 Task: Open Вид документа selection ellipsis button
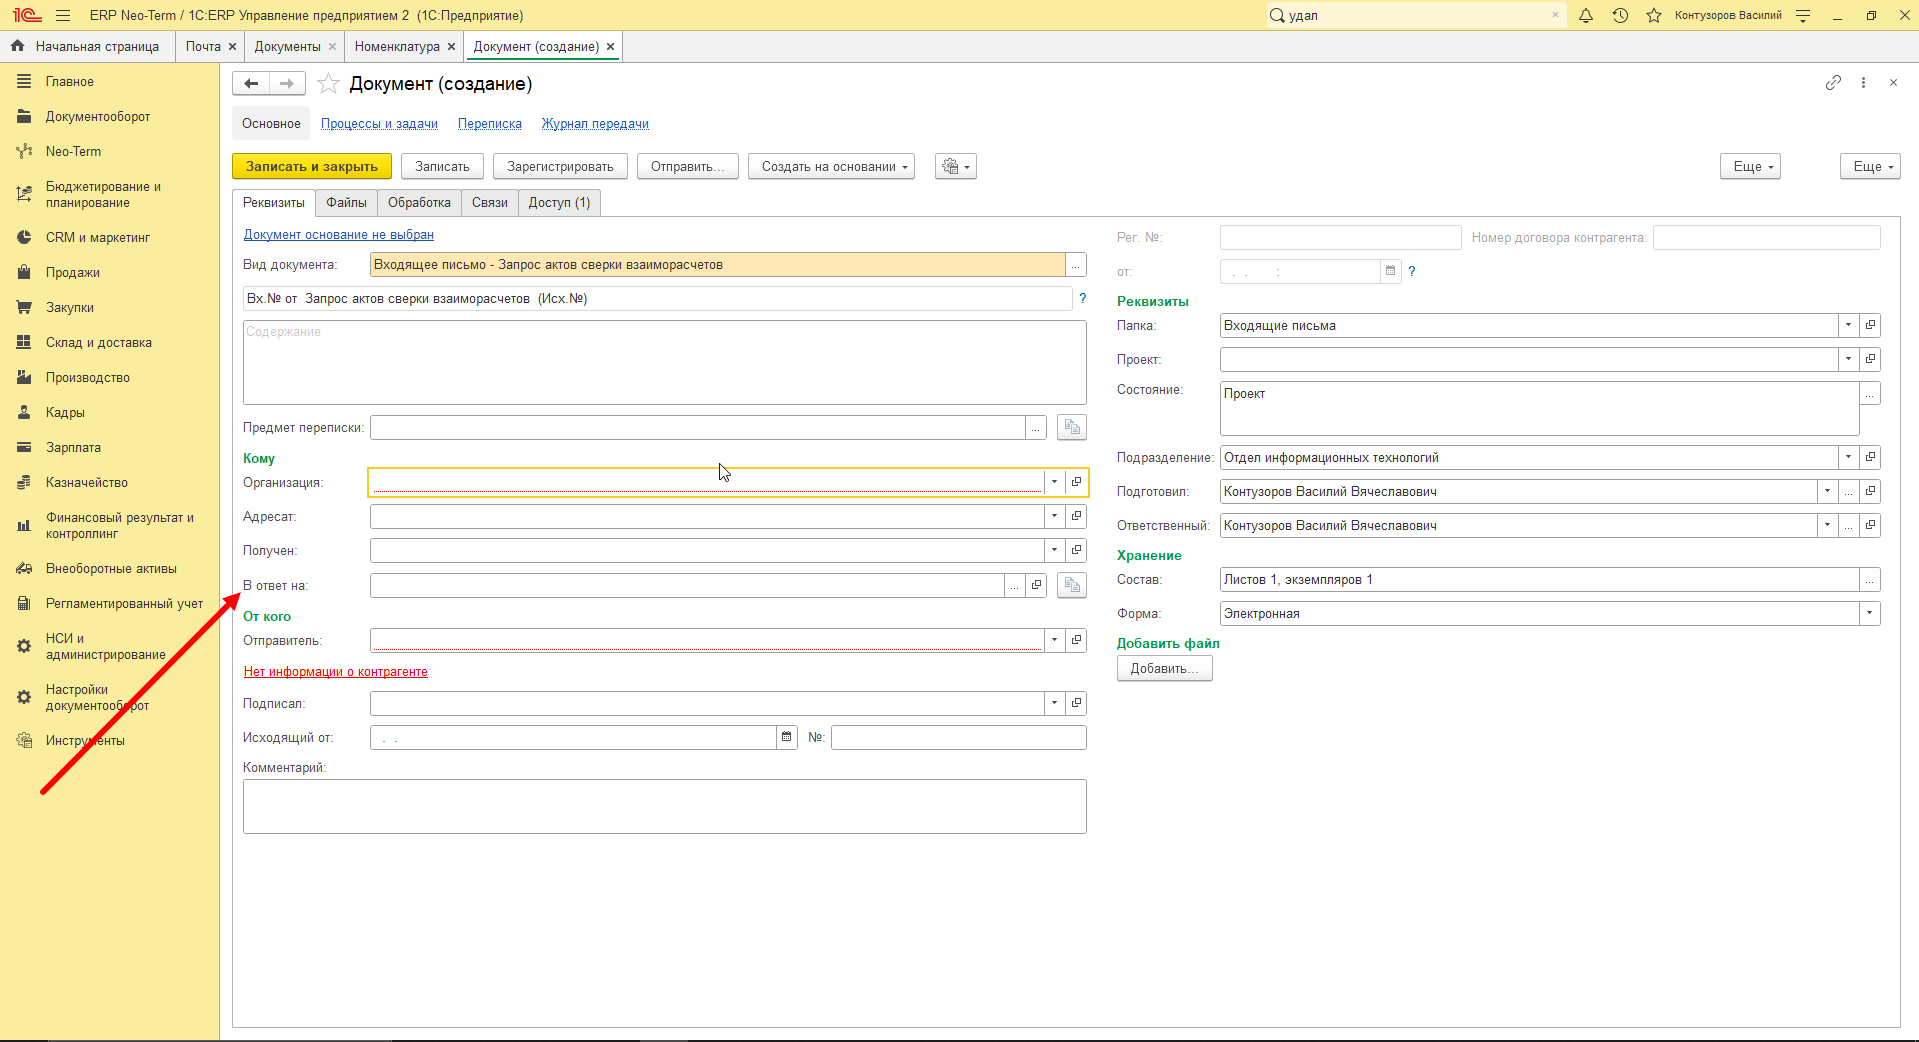(1076, 264)
